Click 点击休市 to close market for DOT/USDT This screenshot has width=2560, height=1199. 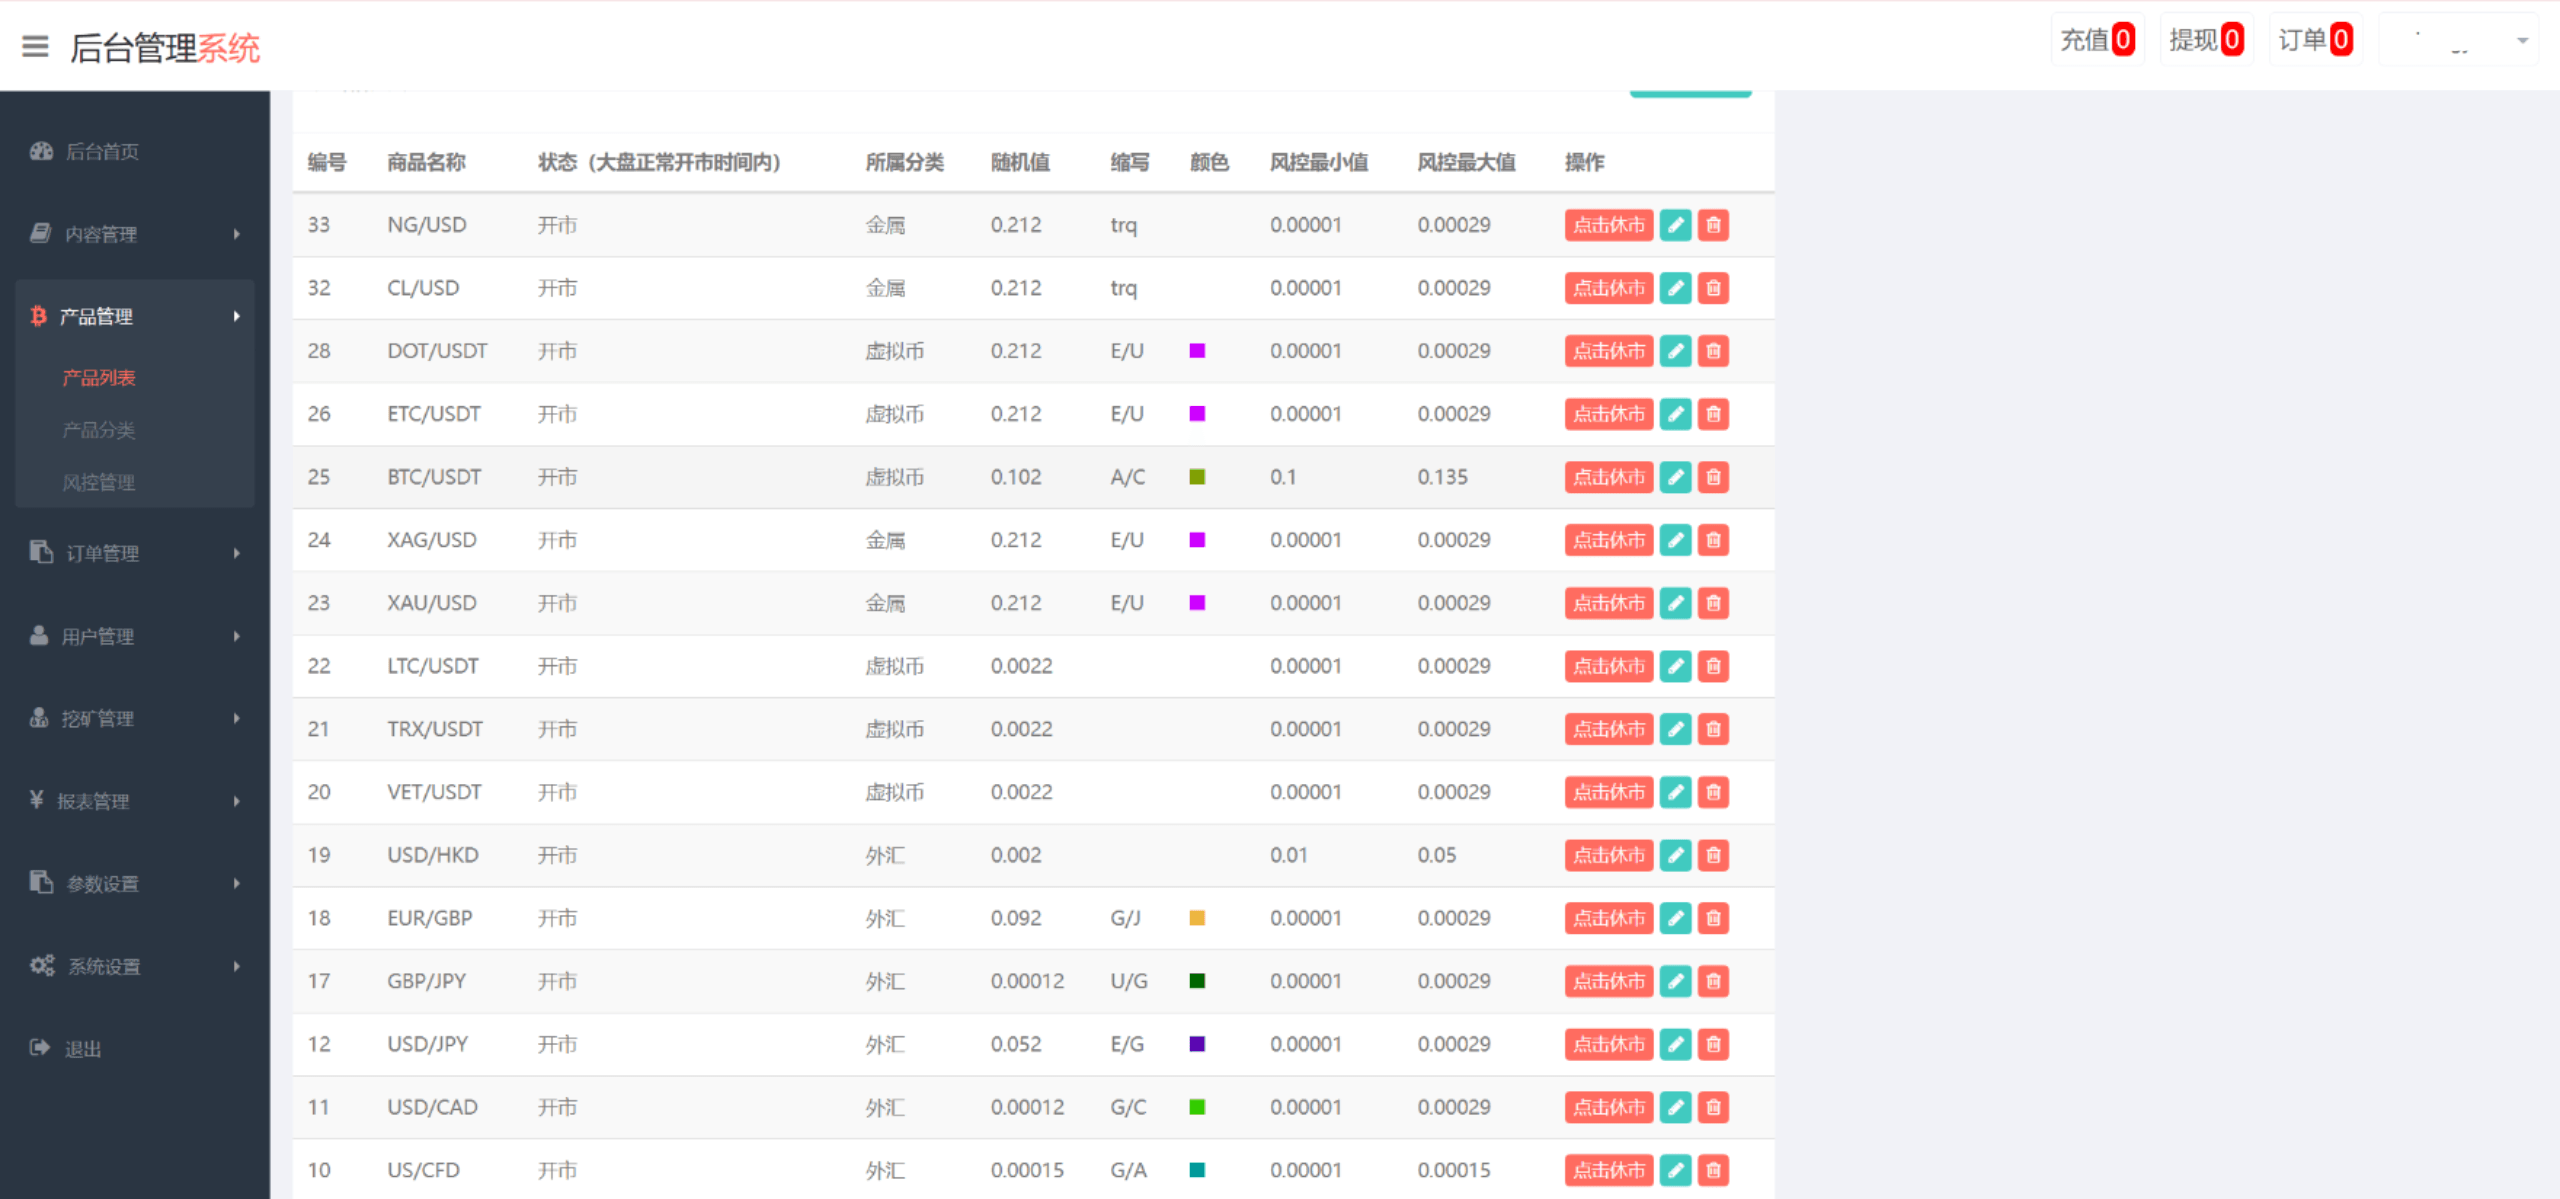point(1608,351)
